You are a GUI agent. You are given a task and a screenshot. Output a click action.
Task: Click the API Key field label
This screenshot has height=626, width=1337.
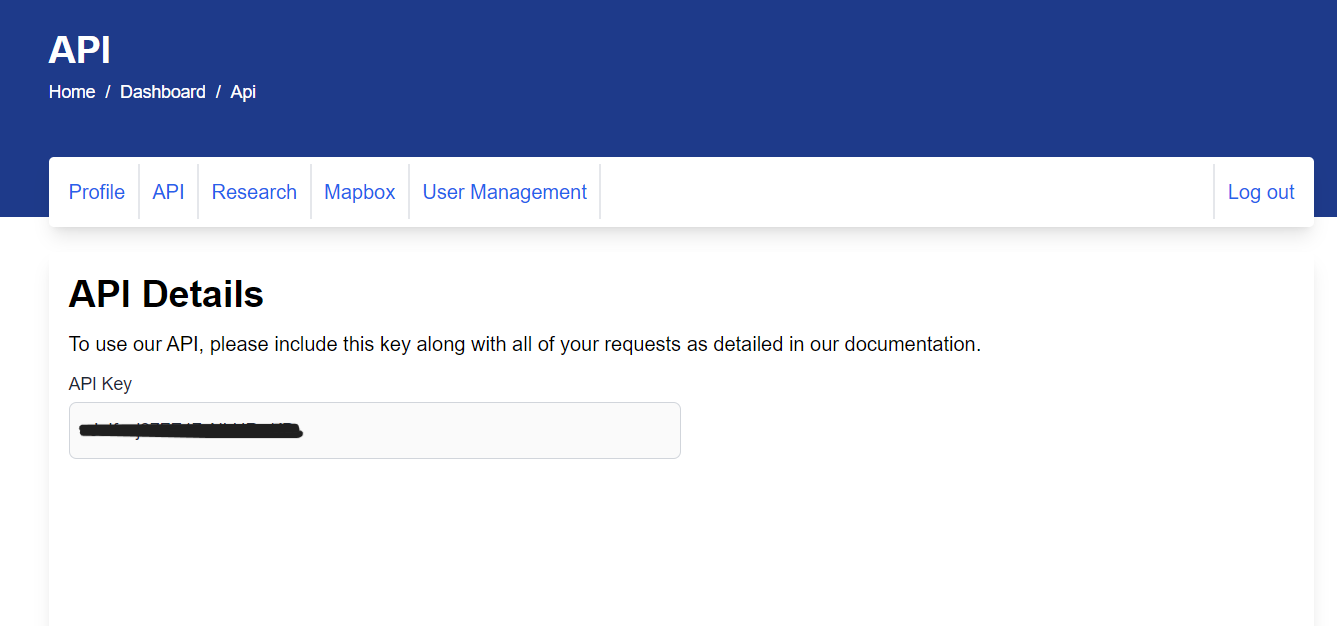(x=100, y=384)
